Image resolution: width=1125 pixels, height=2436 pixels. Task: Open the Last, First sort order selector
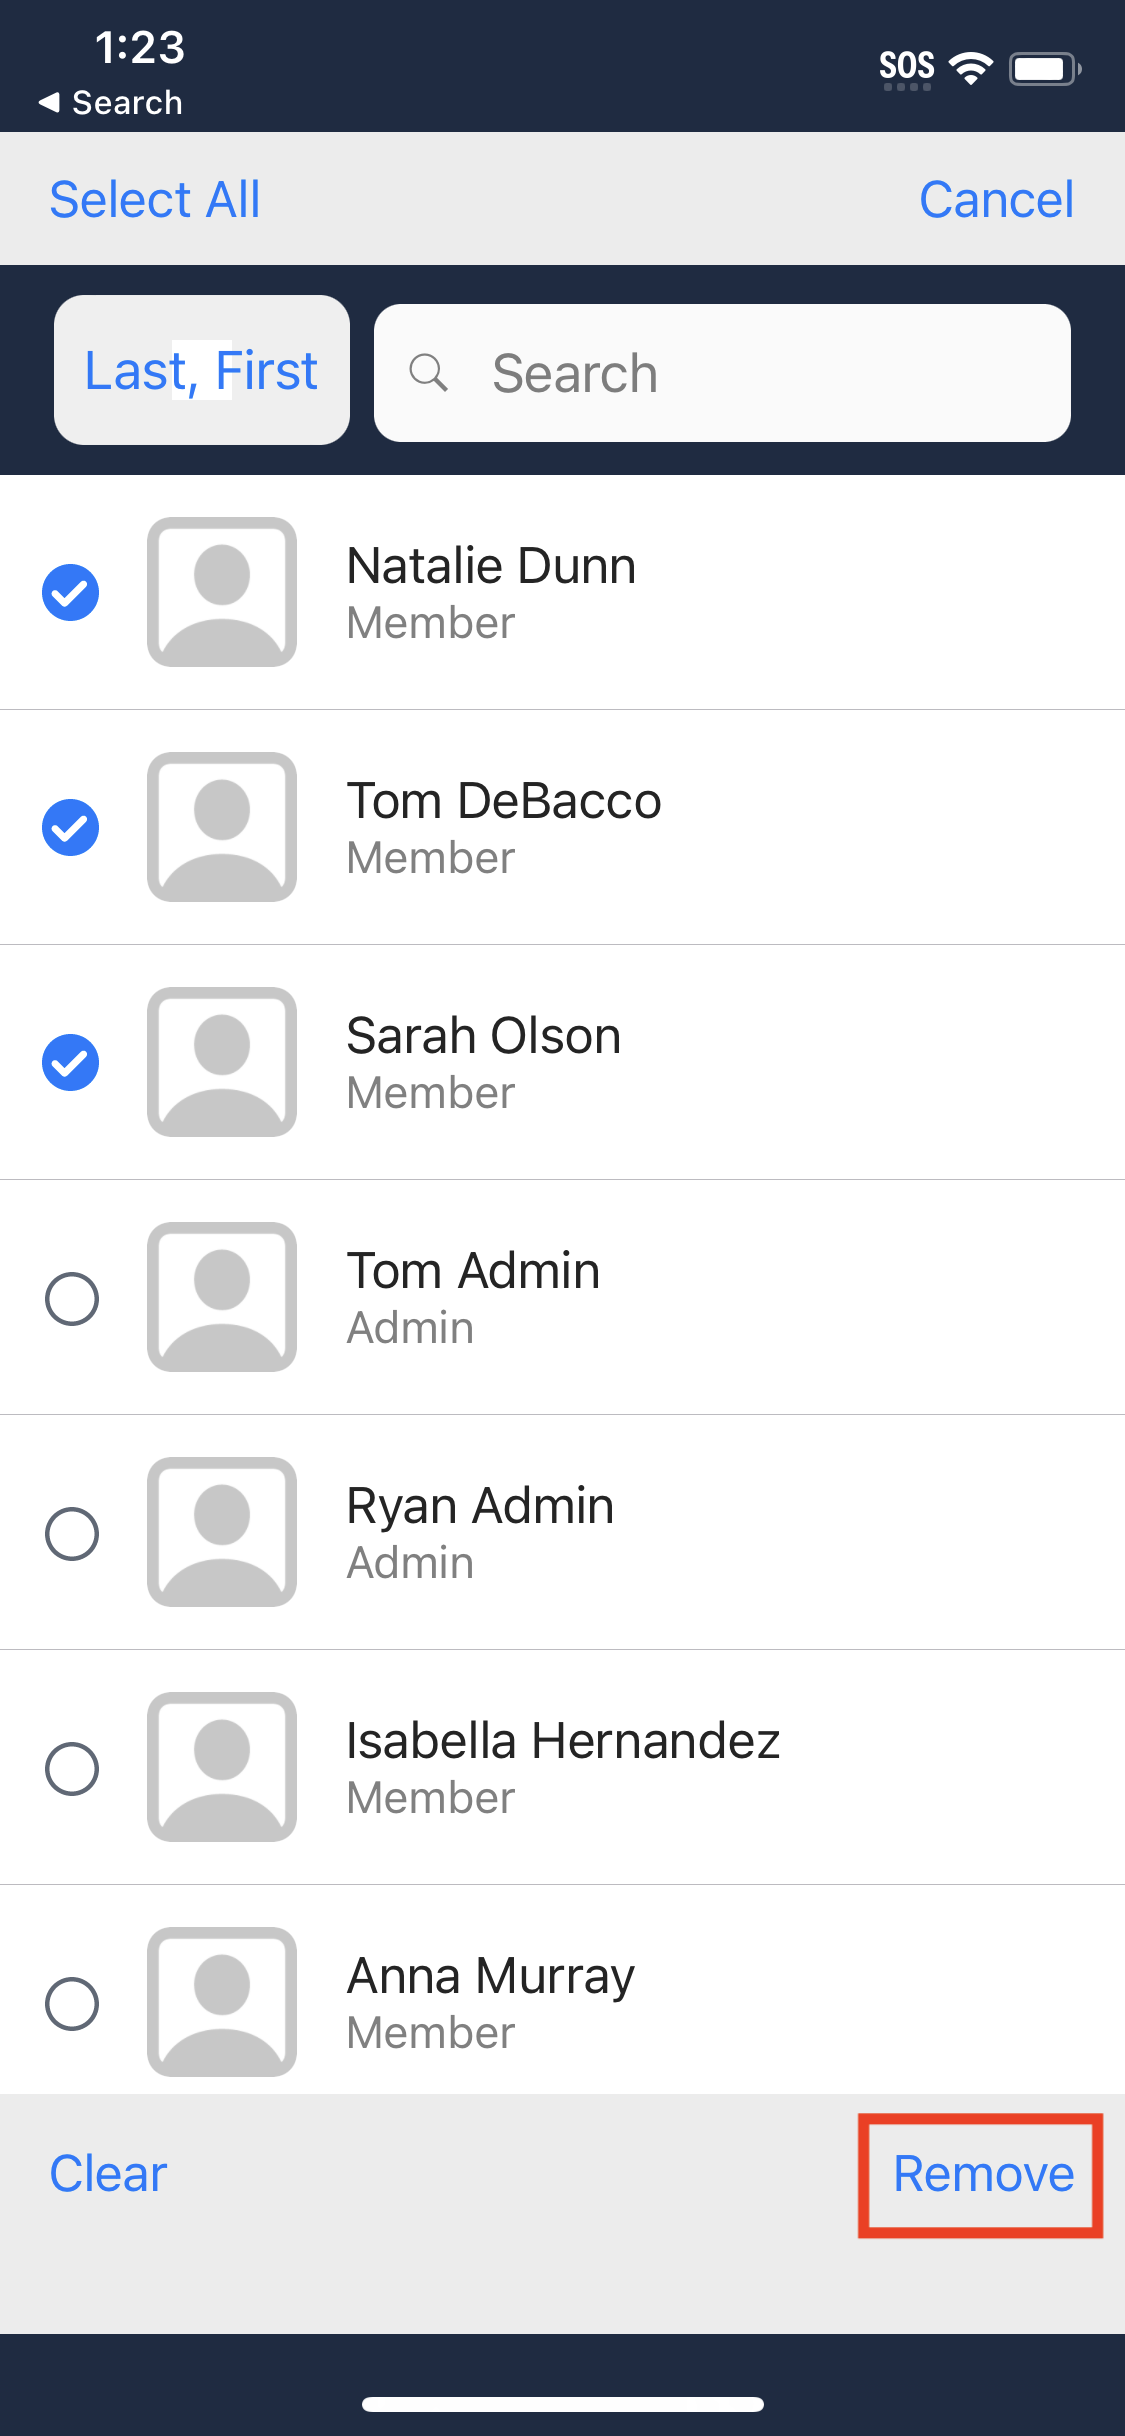[x=201, y=370]
